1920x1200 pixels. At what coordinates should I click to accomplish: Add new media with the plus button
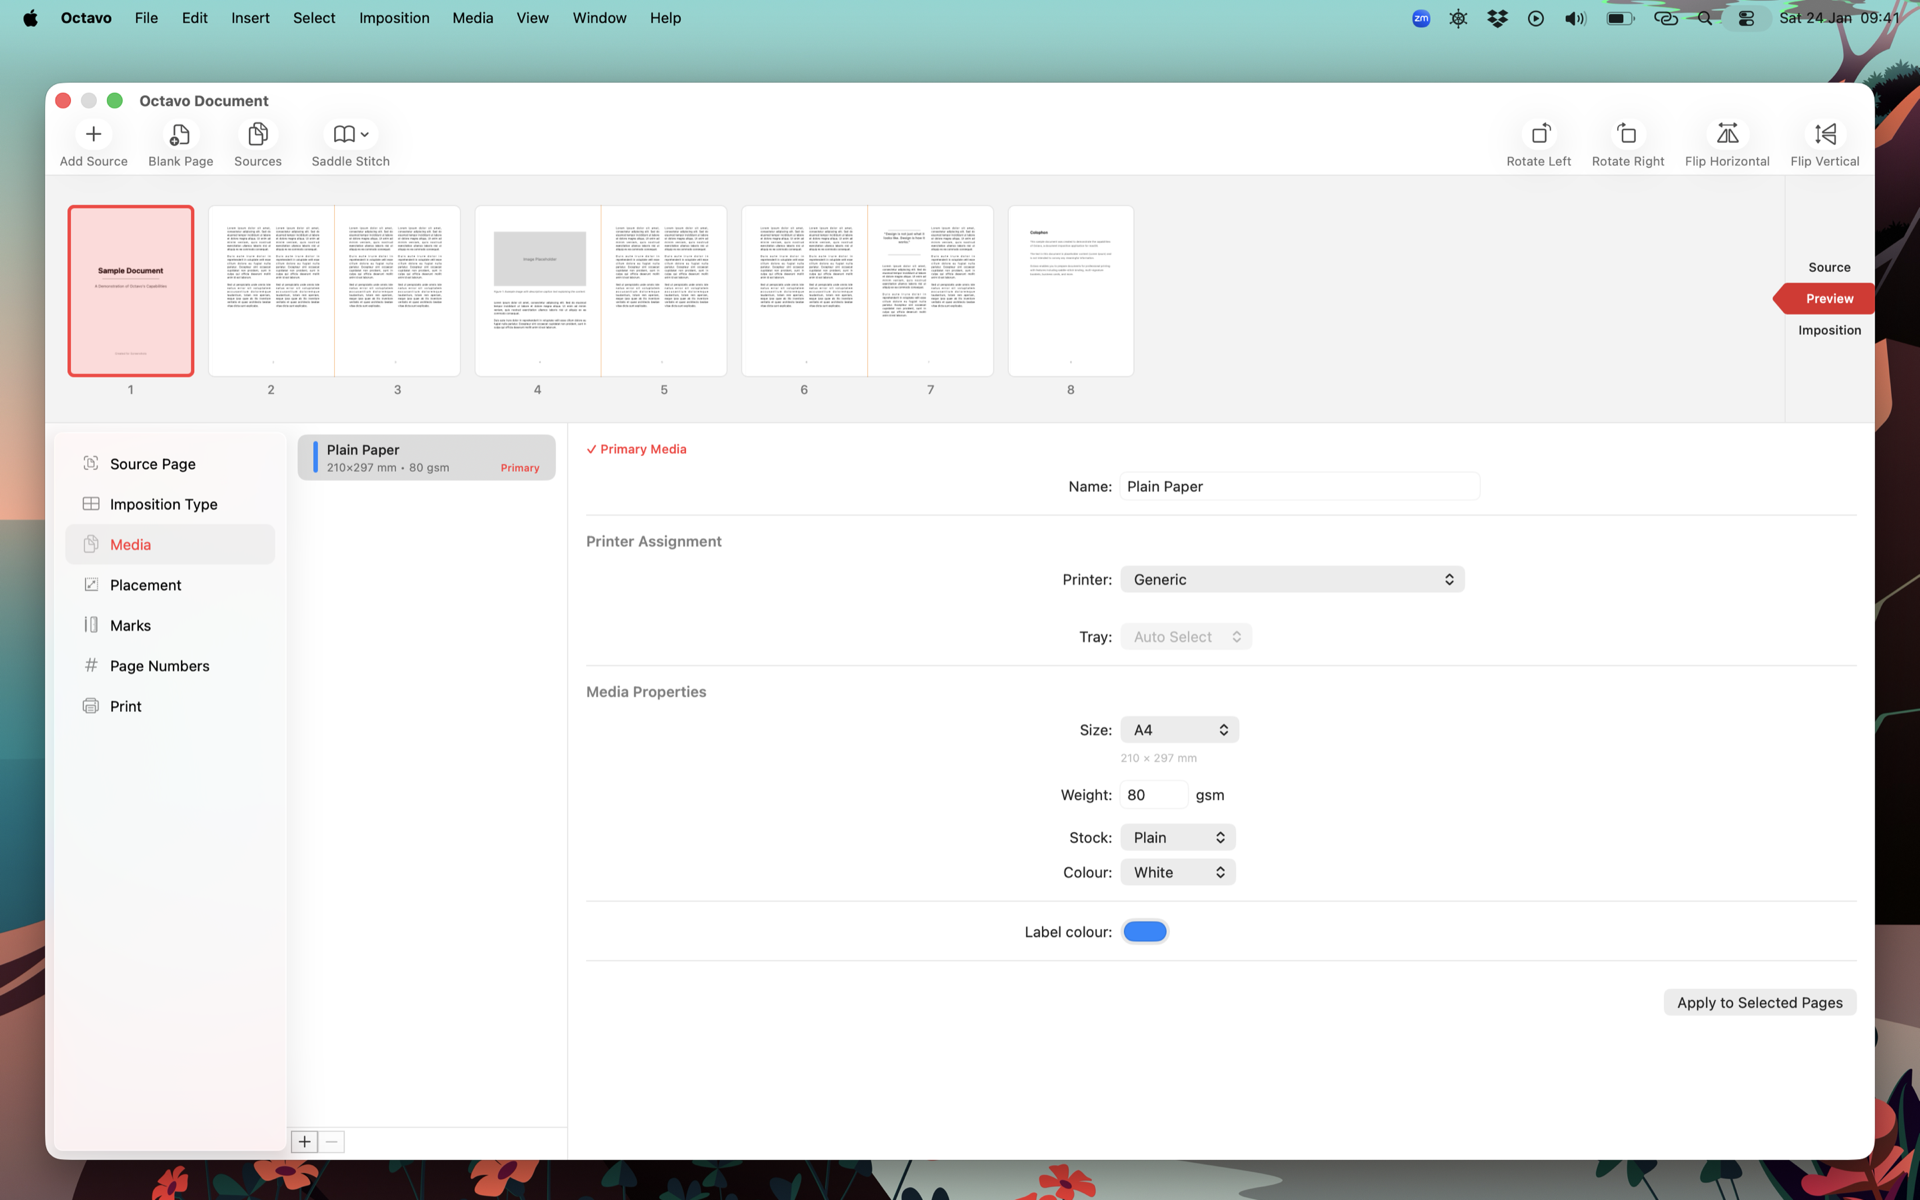[304, 1141]
